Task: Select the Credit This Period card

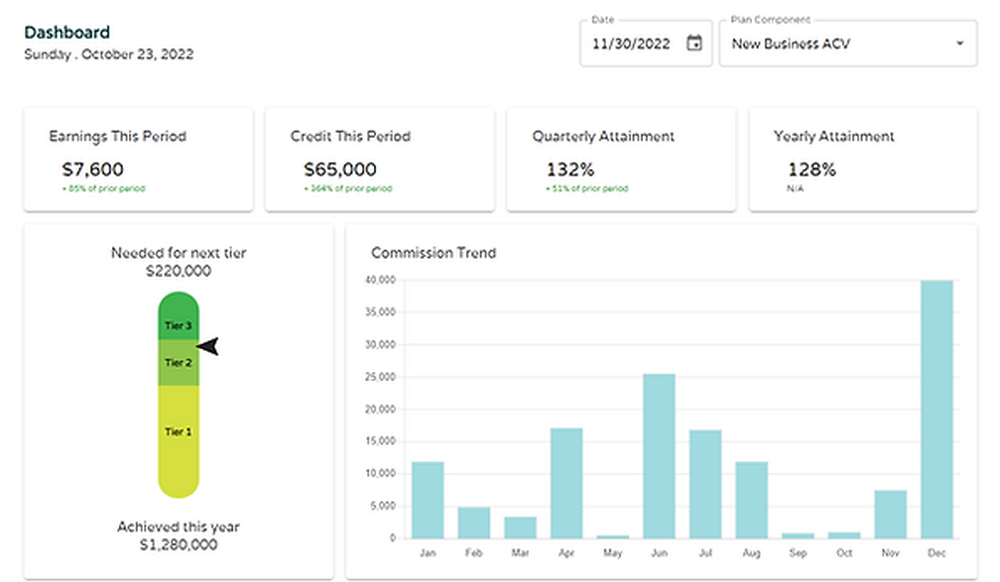Action: (x=379, y=159)
